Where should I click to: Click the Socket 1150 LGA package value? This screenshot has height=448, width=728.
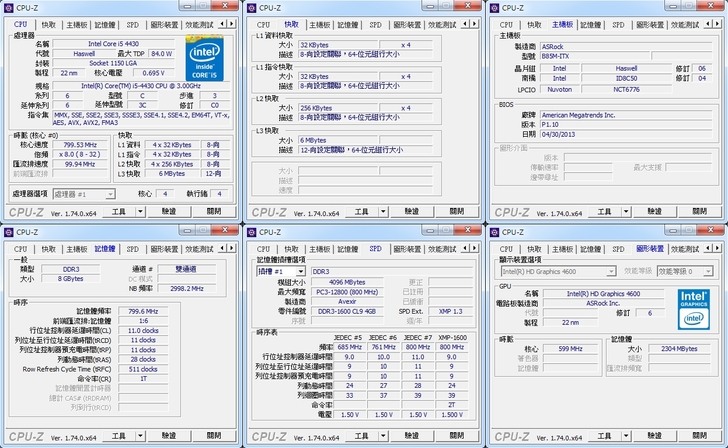tap(114, 63)
